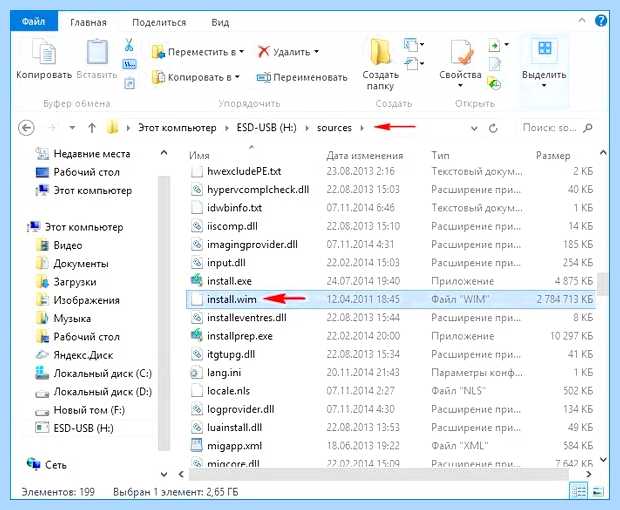
Task: Click the Copy path icon below scissors
Action: tap(129, 64)
